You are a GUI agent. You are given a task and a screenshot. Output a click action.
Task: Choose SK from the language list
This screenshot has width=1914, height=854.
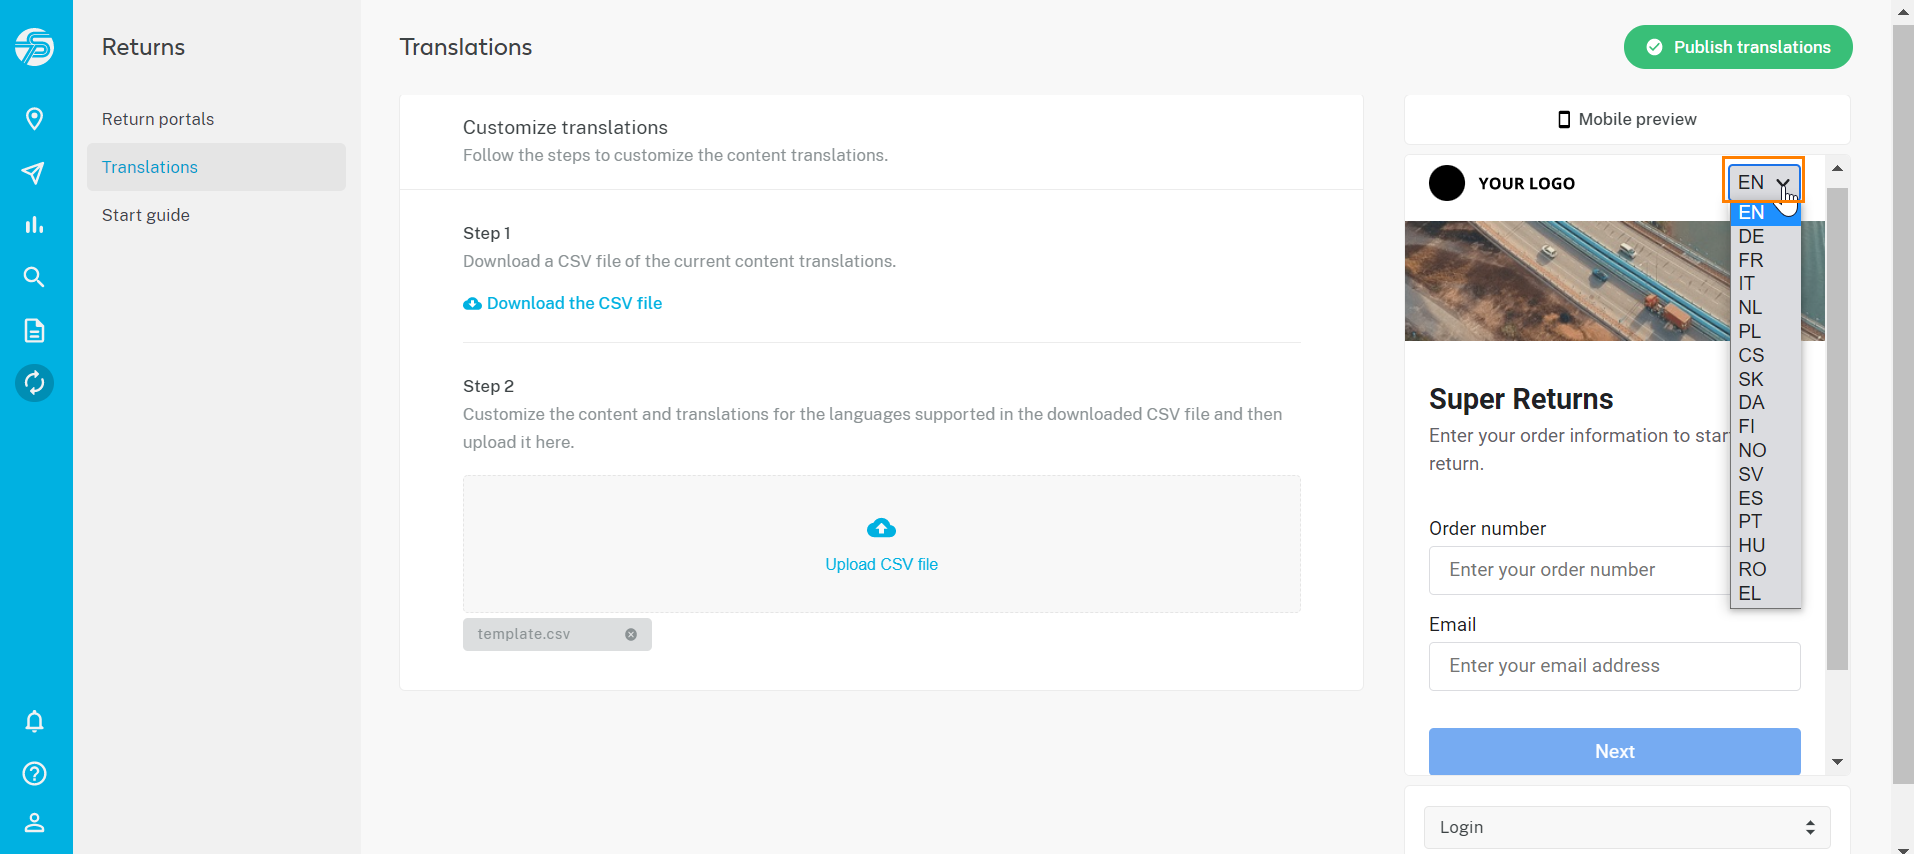(1766, 380)
